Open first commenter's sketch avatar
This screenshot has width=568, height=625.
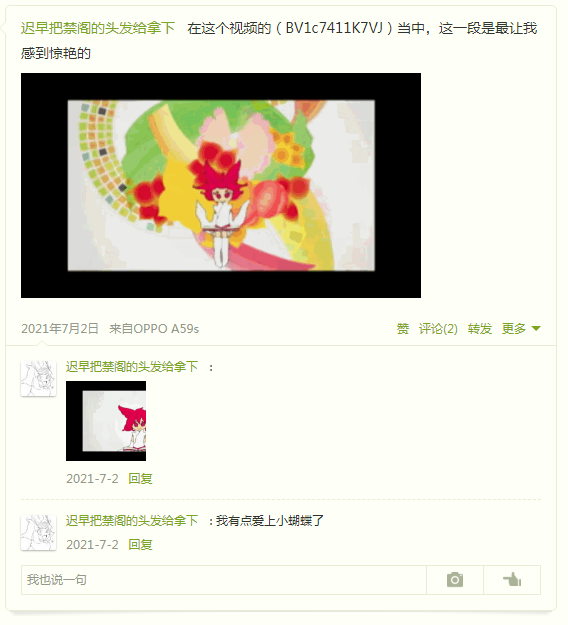[x=39, y=379]
